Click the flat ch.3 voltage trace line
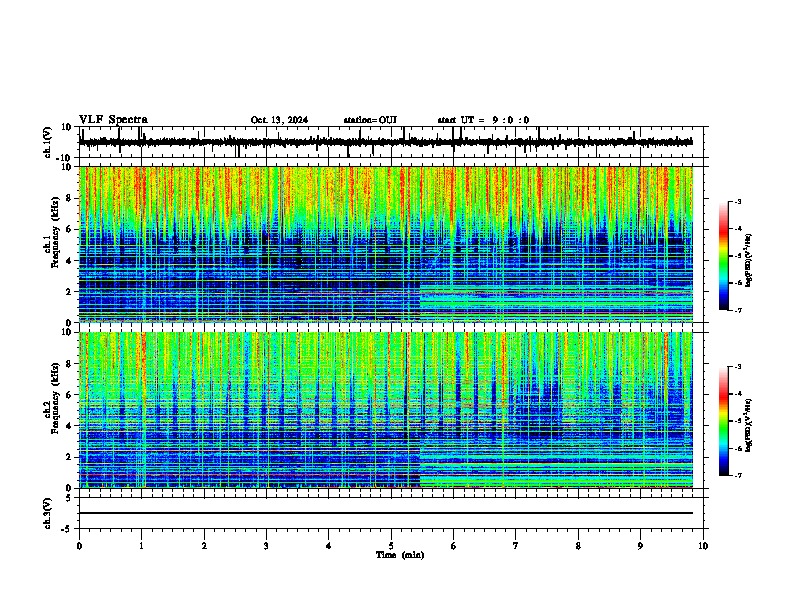 point(386,513)
